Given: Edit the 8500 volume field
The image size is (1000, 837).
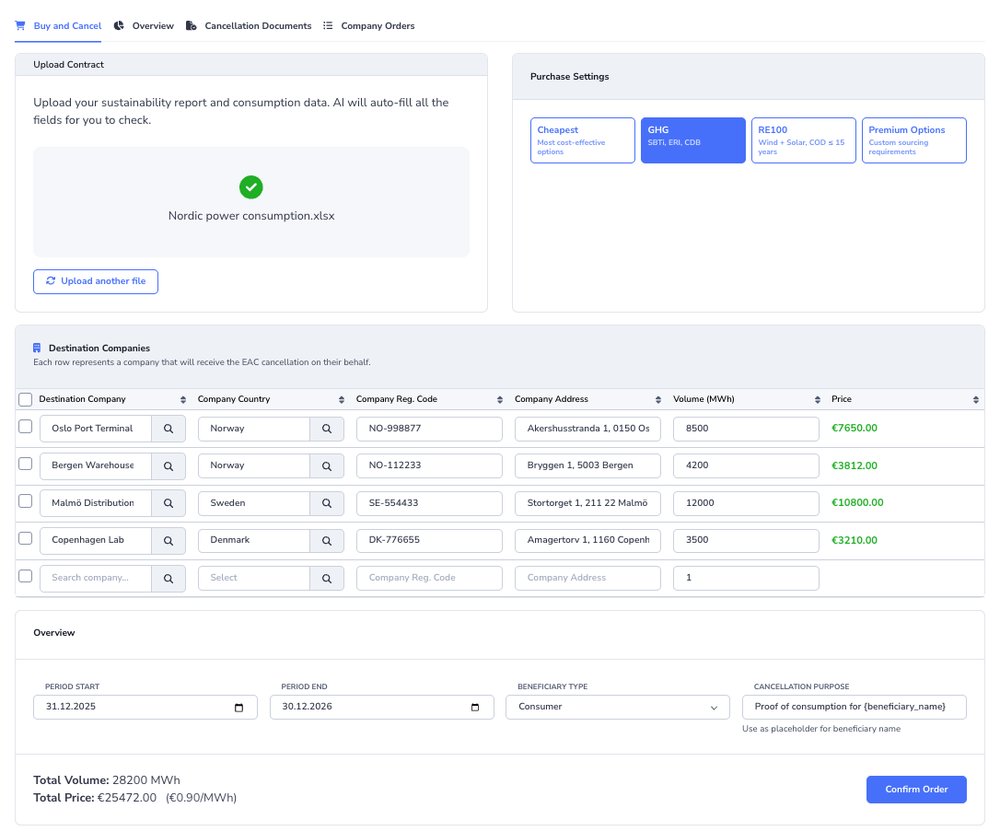Looking at the screenshot, I should click(x=746, y=429).
